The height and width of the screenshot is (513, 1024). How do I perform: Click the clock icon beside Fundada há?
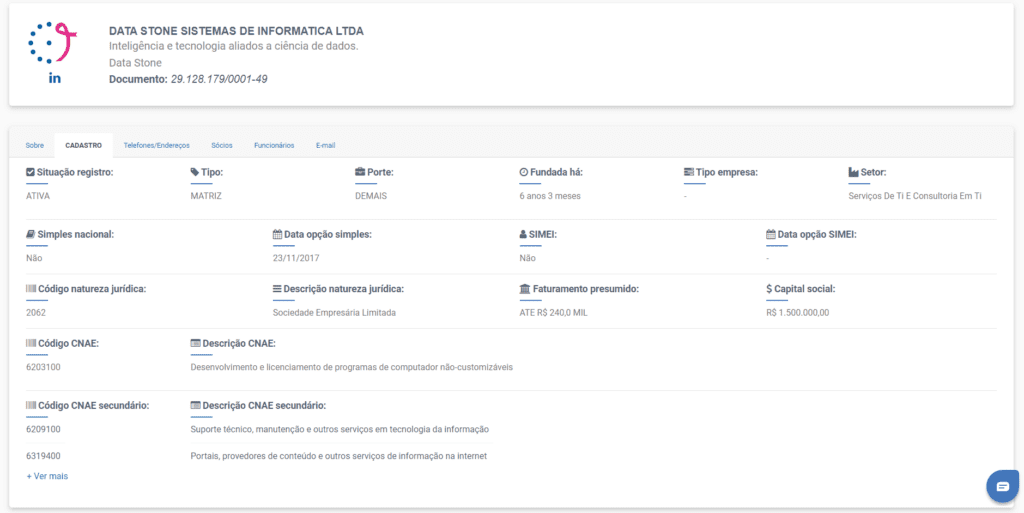pos(523,172)
